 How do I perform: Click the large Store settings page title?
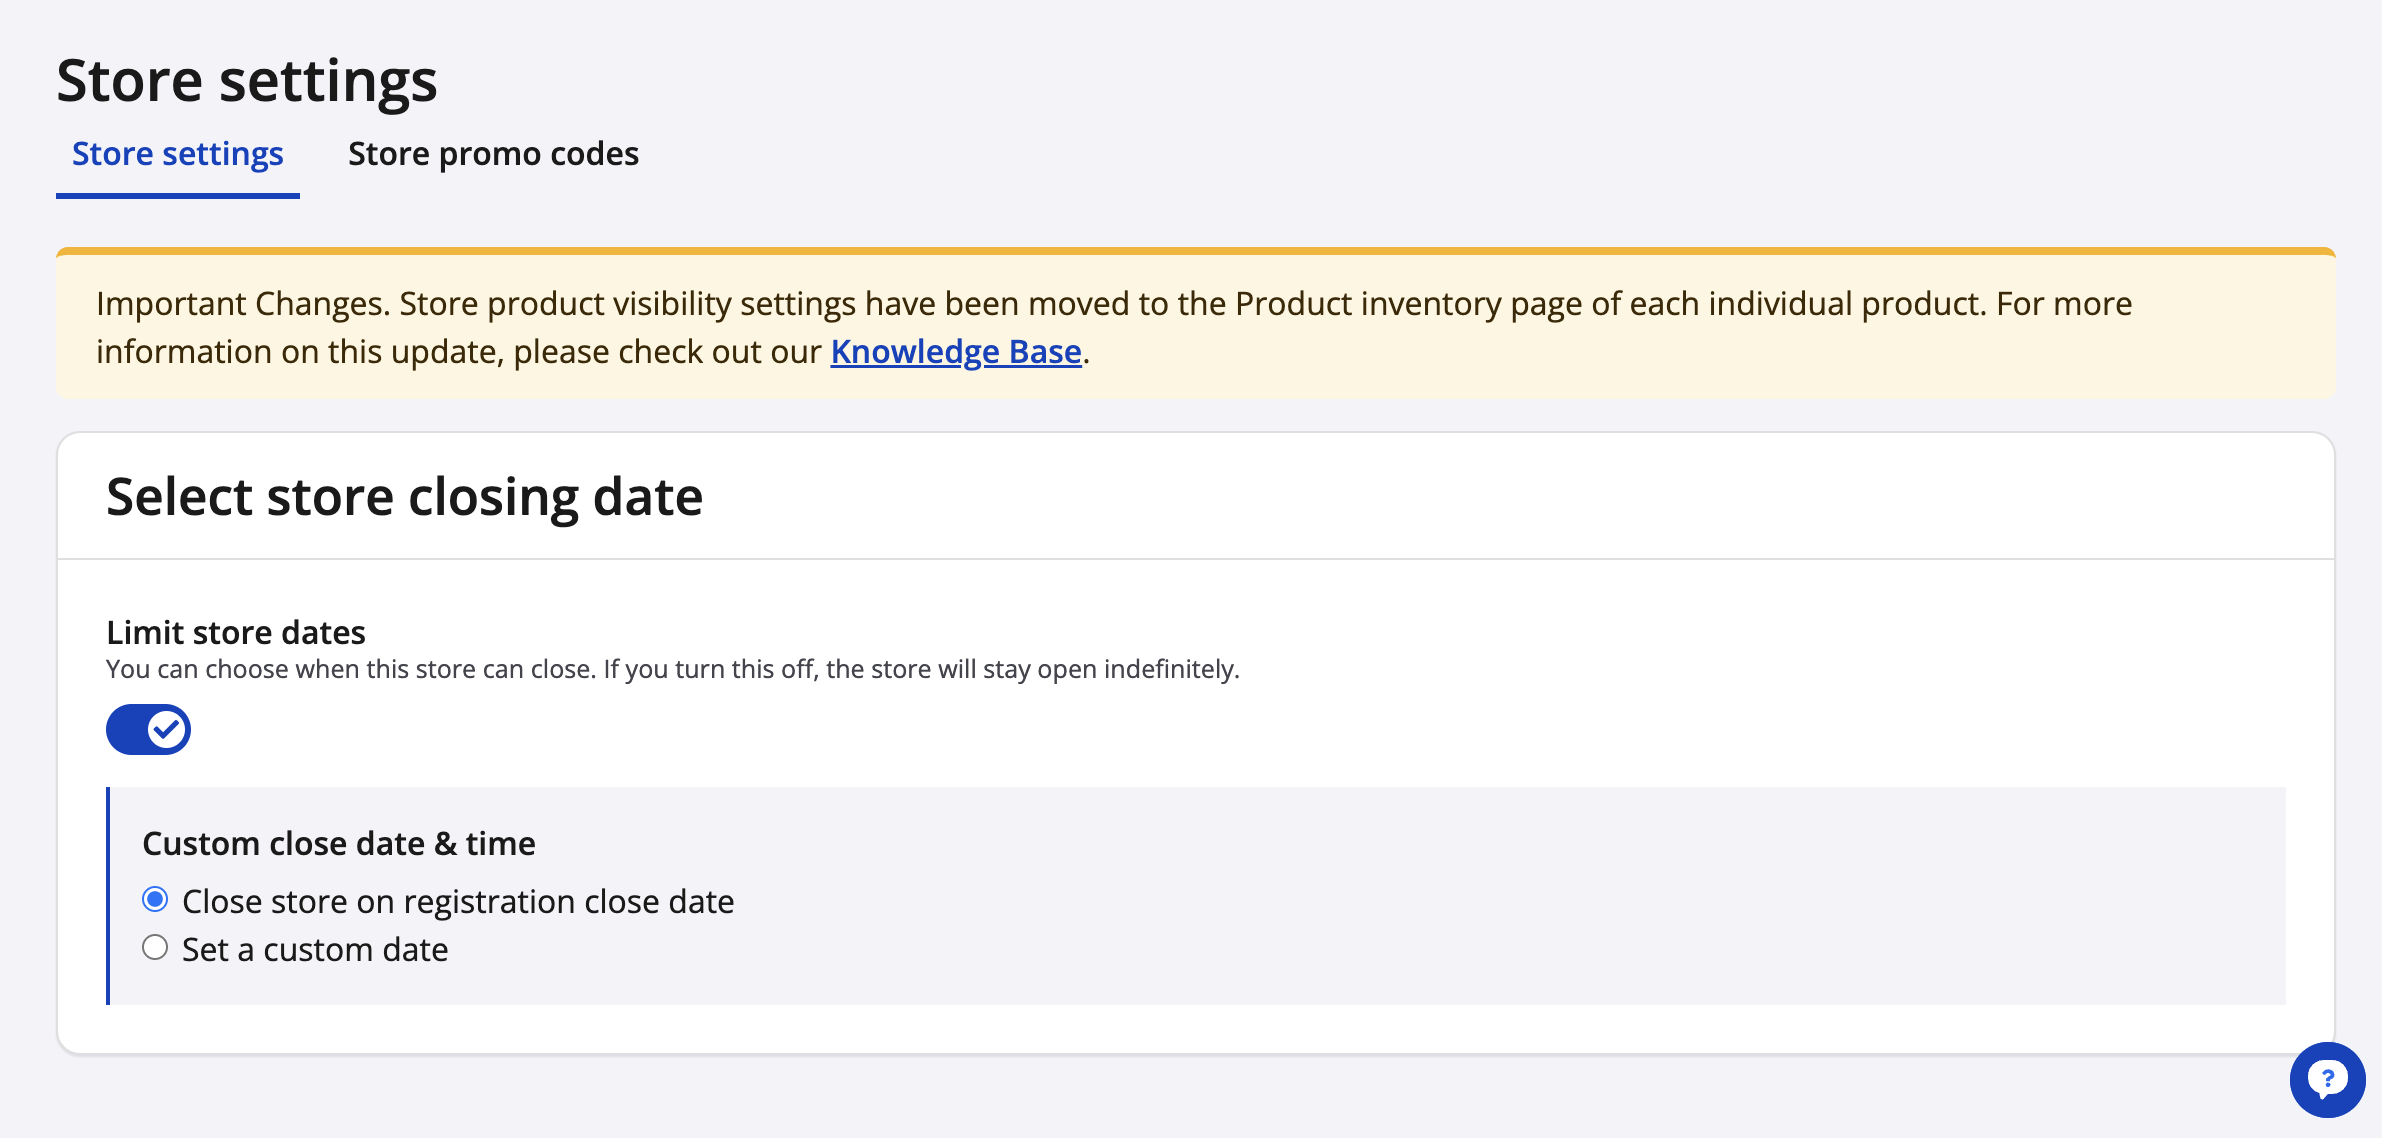(247, 80)
